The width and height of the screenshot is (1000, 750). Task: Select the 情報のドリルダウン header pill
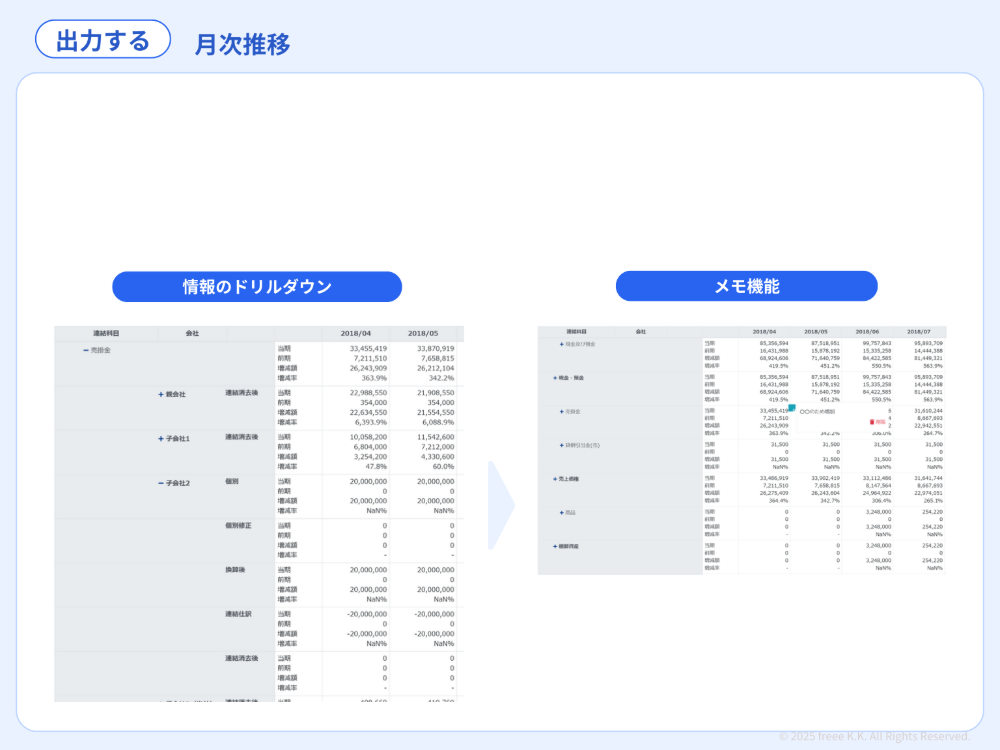(x=257, y=286)
